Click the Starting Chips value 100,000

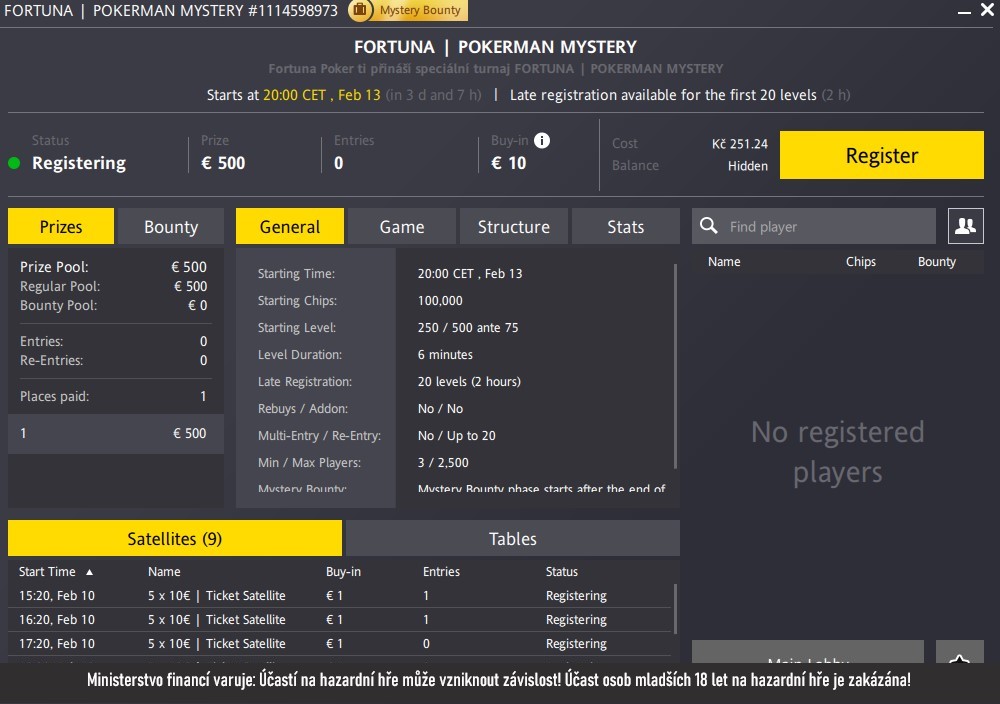click(x=440, y=300)
